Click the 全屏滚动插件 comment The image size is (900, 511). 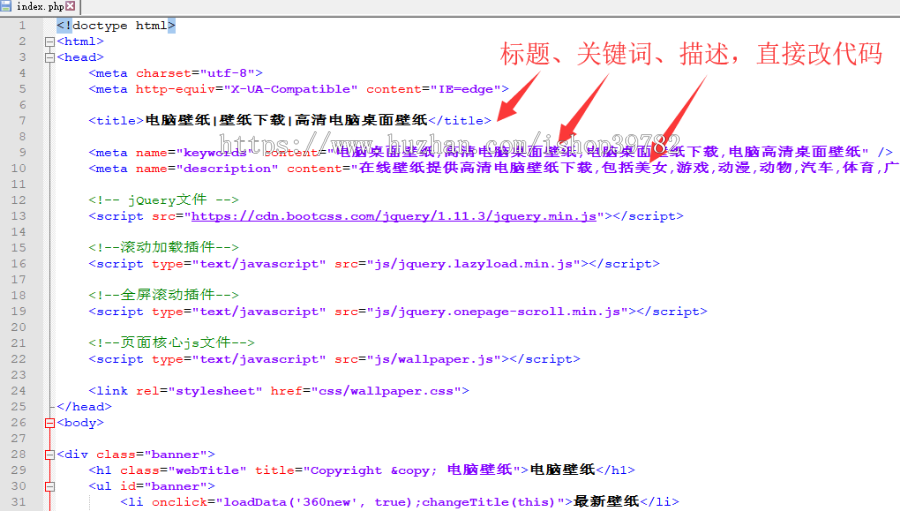(164, 295)
